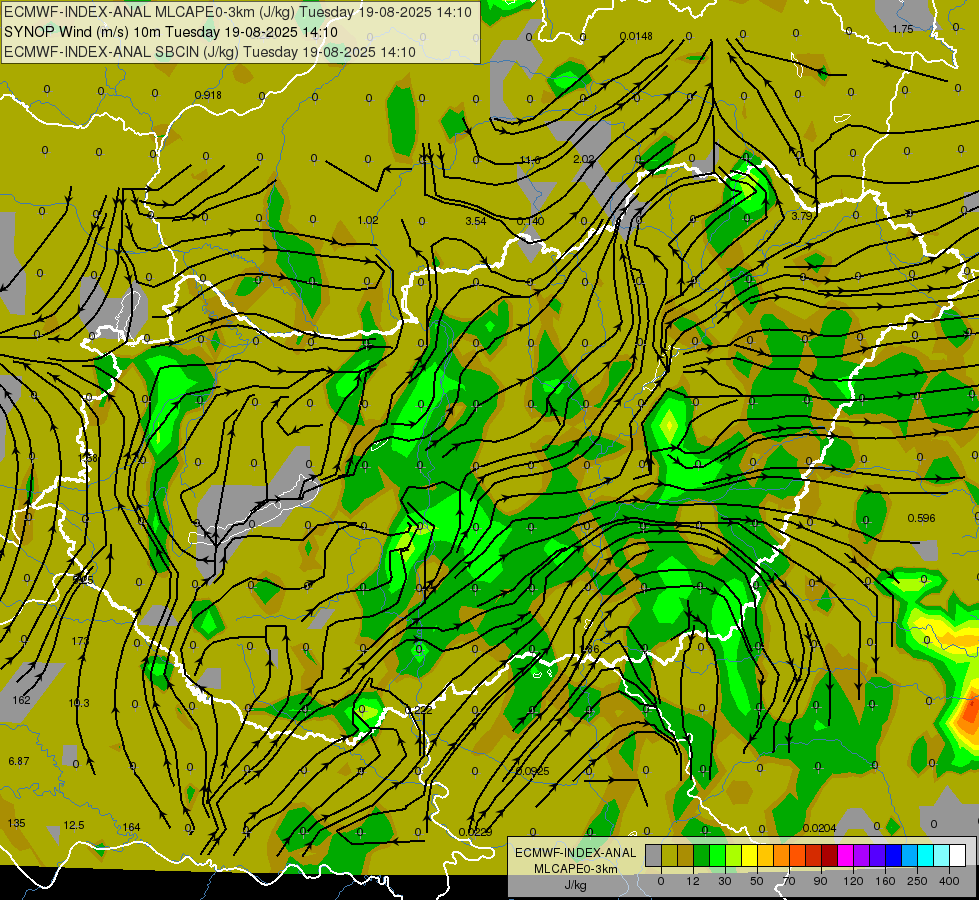Viewport: 979px width, 900px height.
Task: Click the map value 0.140
Action: (531, 221)
